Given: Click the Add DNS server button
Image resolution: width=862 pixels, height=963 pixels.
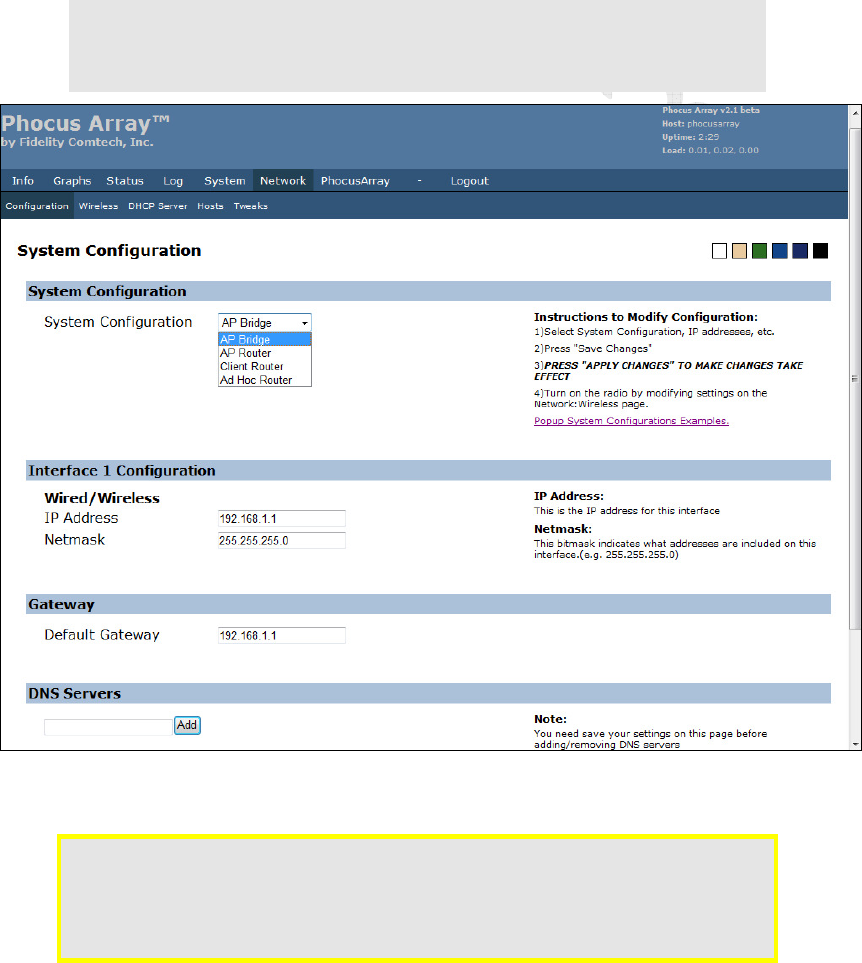Looking at the screenshot, I should tap(187, 725).
